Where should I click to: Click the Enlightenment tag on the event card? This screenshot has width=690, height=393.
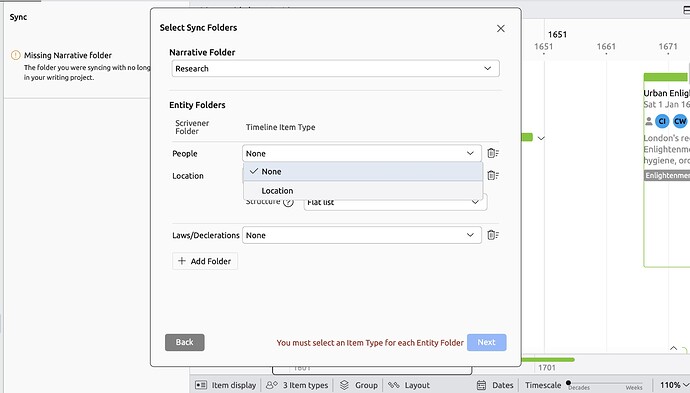667,176
